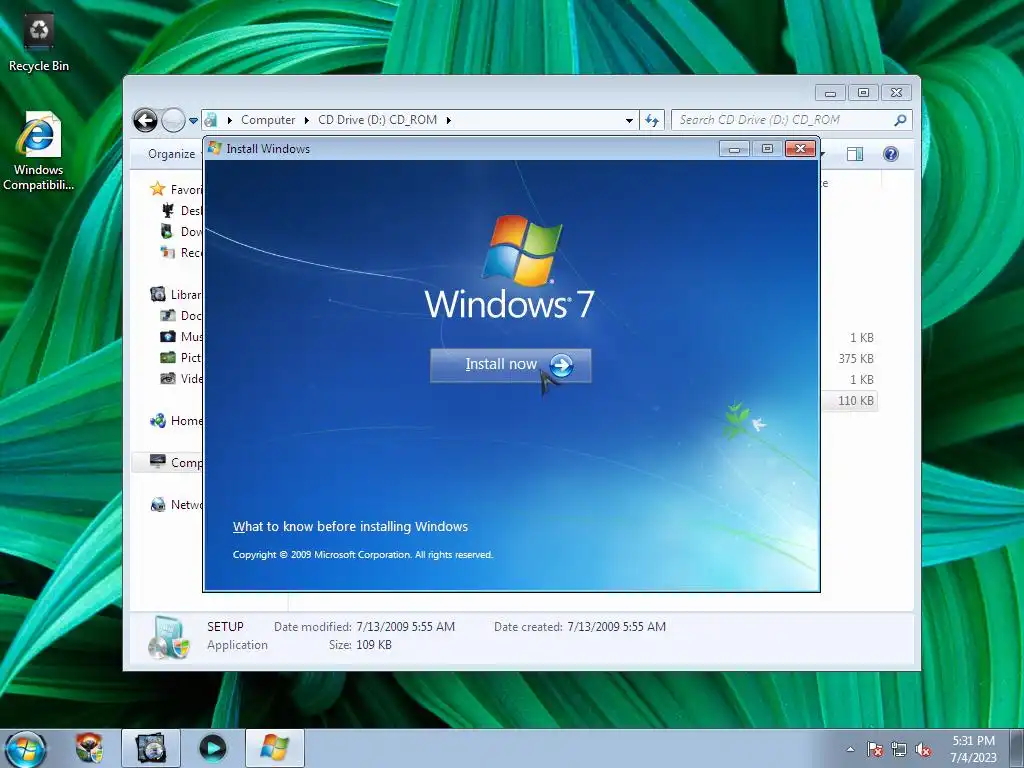Screen dimensions: 1024x768
Task: Click Install Windows taskbar button
Action: coord(274,748)
